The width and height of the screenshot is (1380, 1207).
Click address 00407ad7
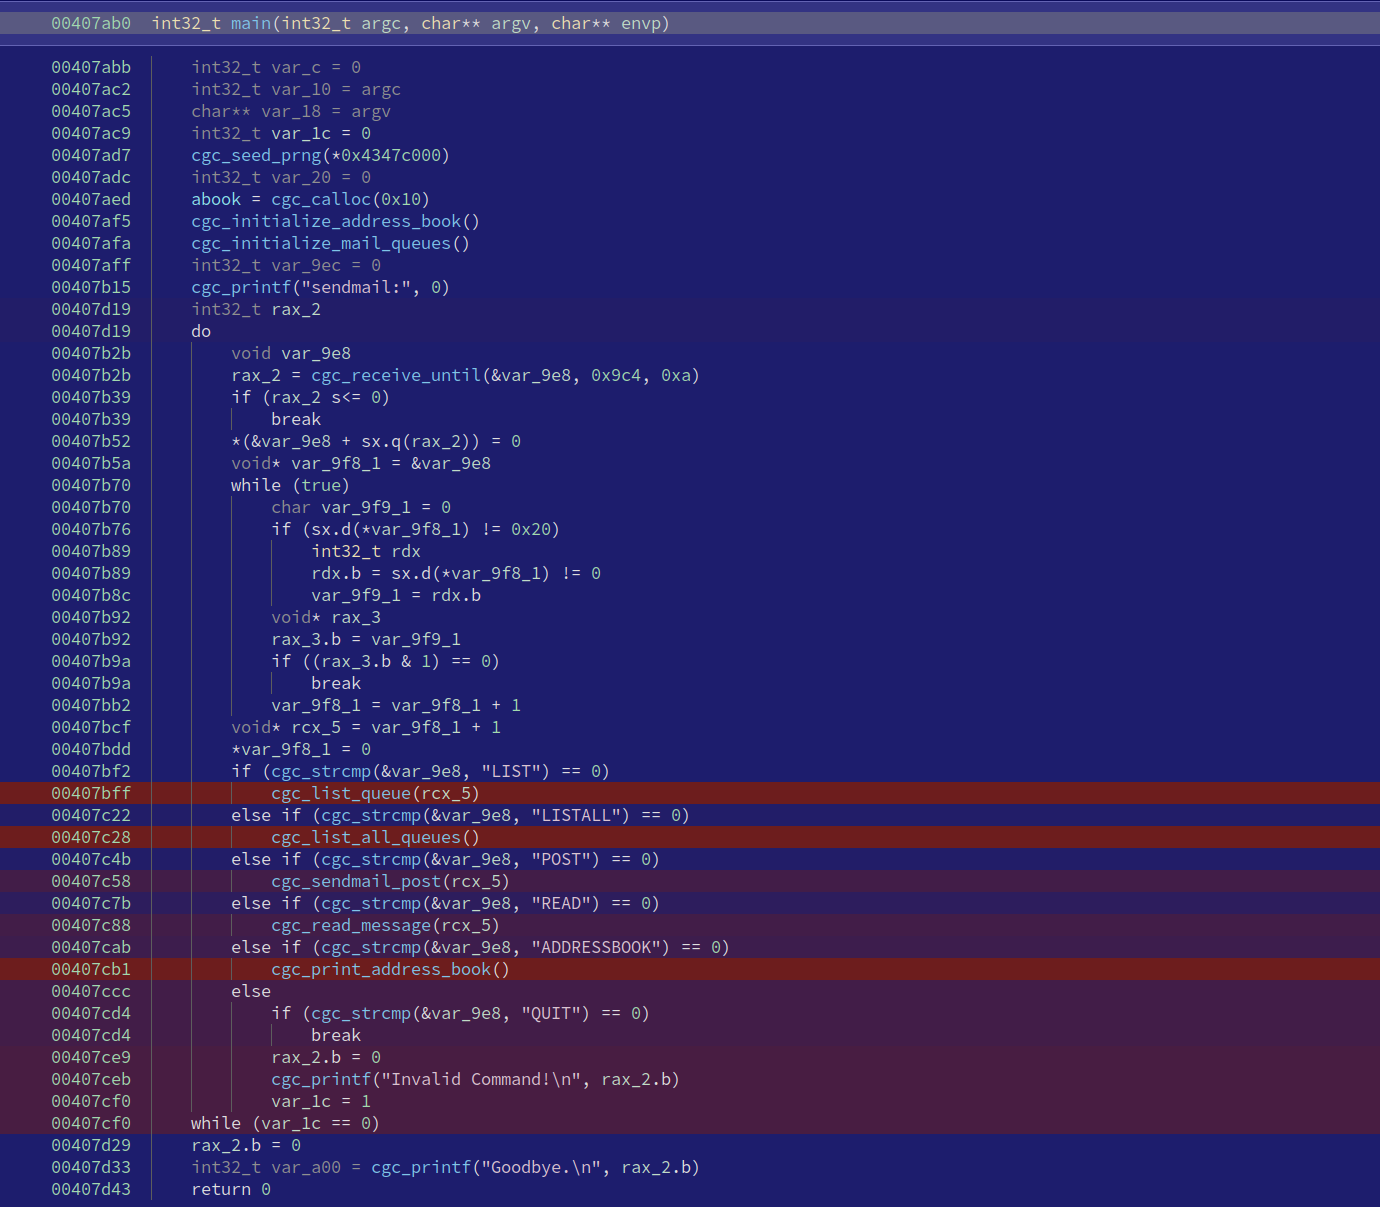[x=91, y=155]
